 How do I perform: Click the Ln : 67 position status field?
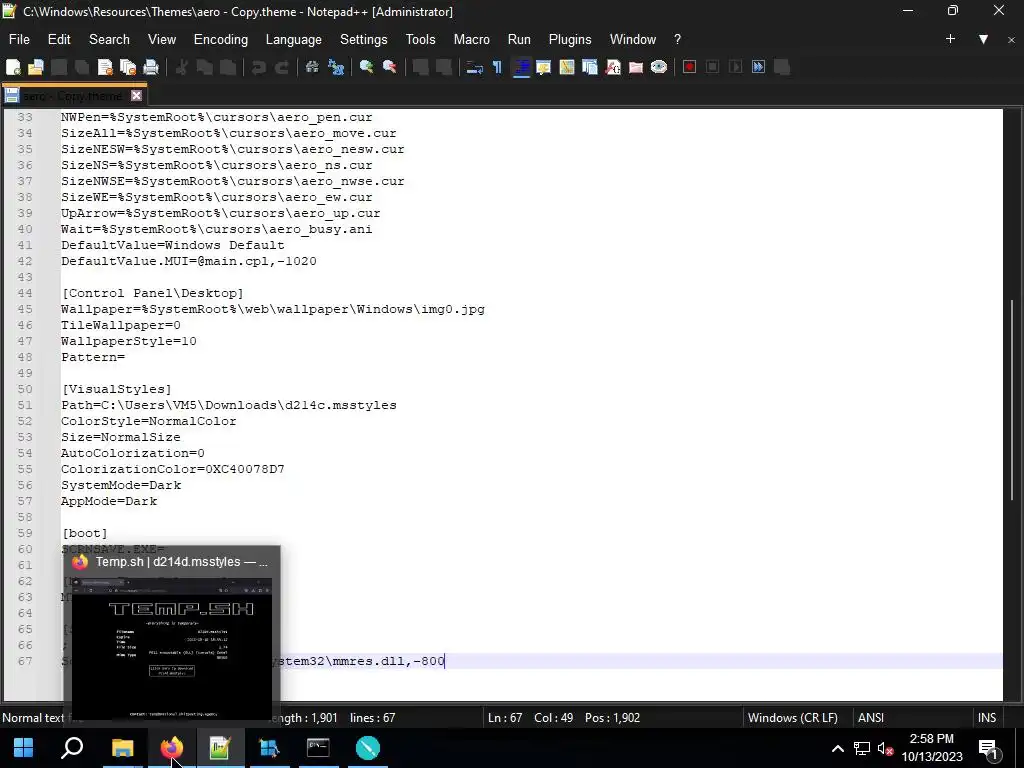[x=505, y=717]
